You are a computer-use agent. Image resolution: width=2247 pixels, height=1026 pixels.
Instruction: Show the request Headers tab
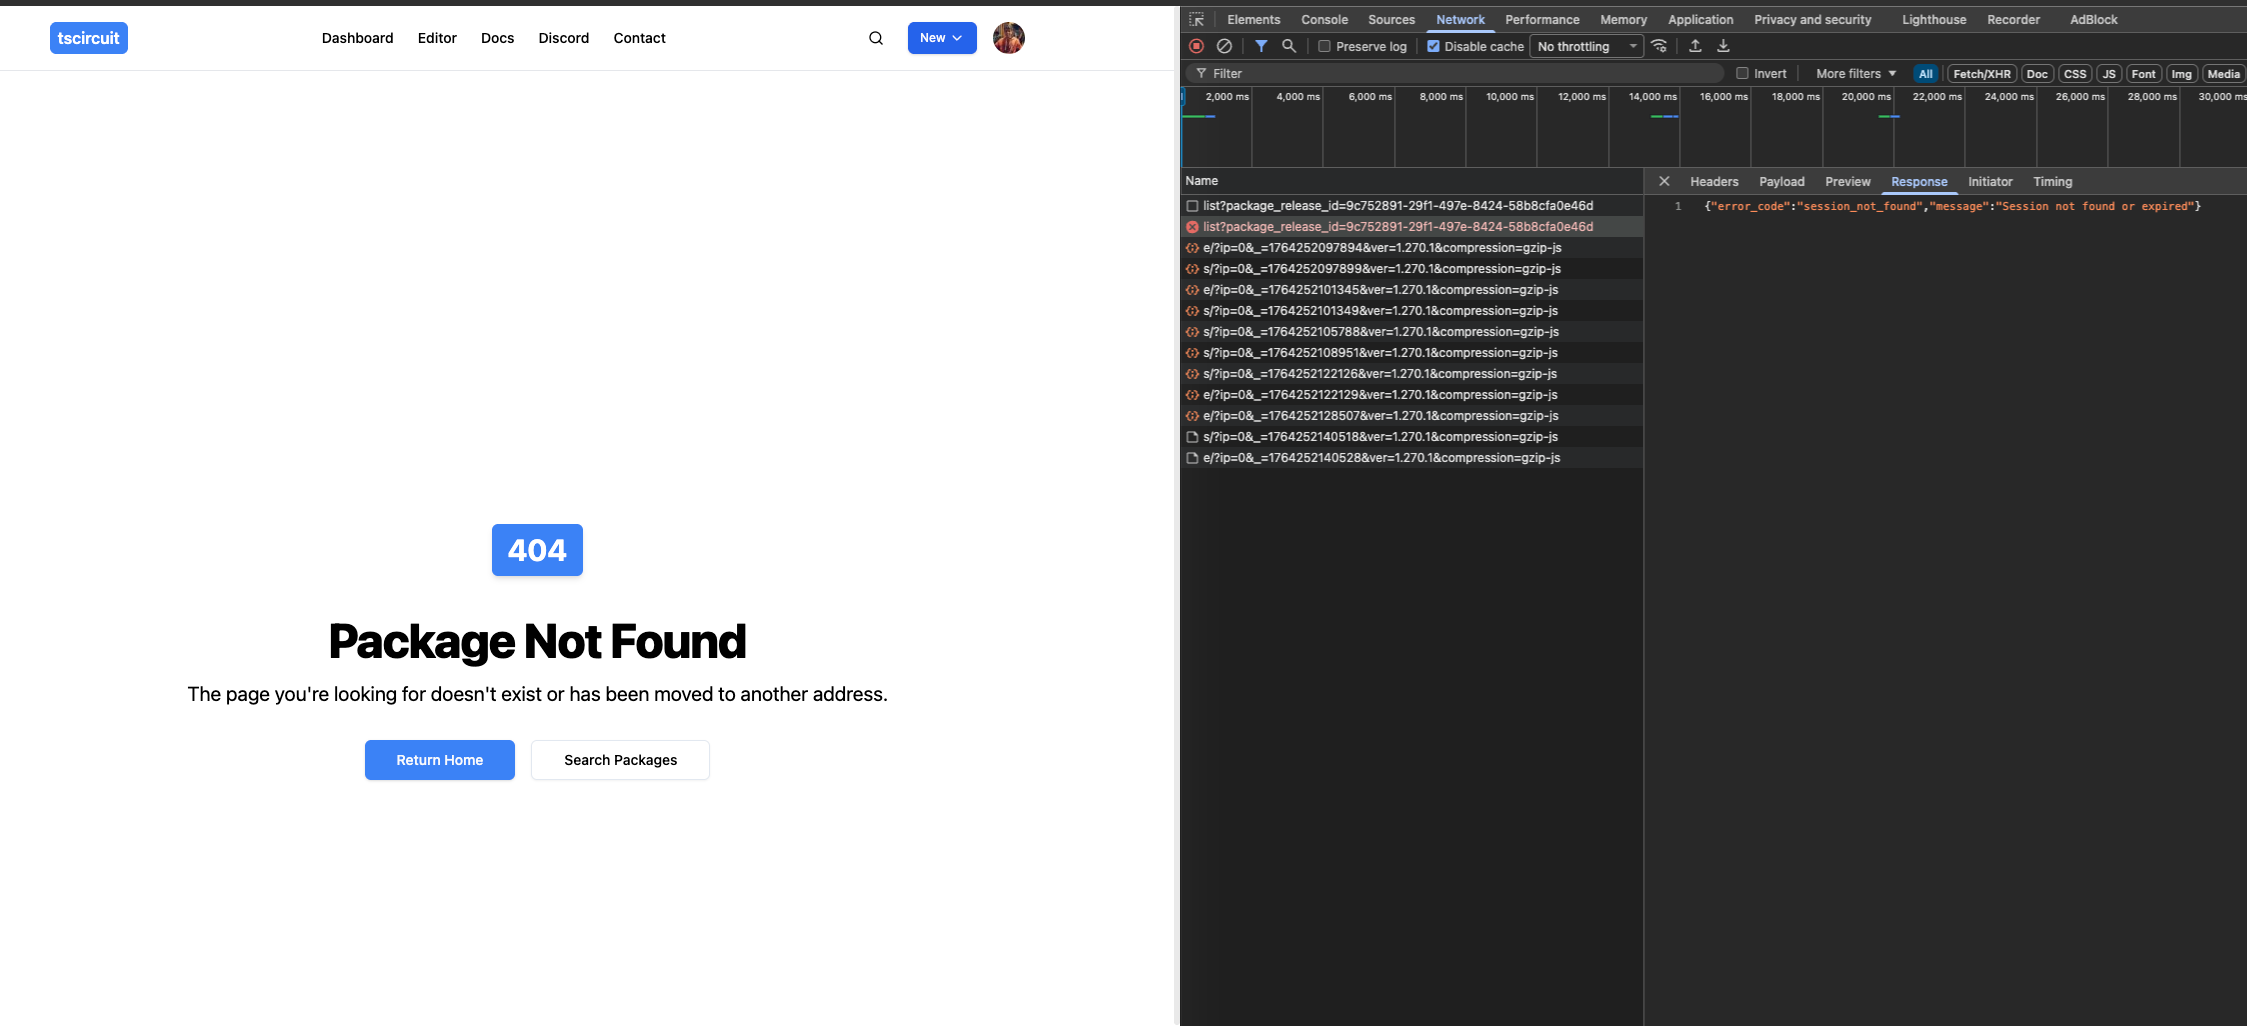(x=1714, y=182)
